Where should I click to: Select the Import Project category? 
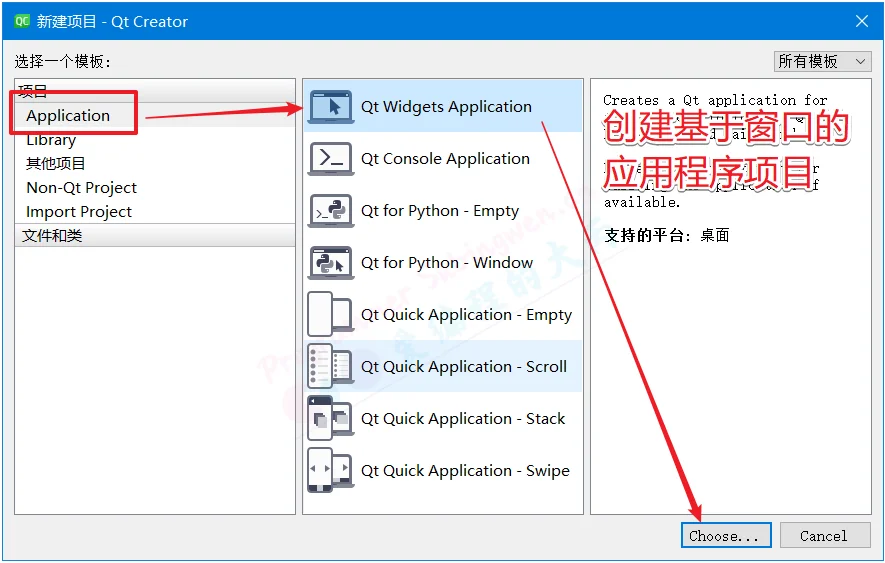79,212
